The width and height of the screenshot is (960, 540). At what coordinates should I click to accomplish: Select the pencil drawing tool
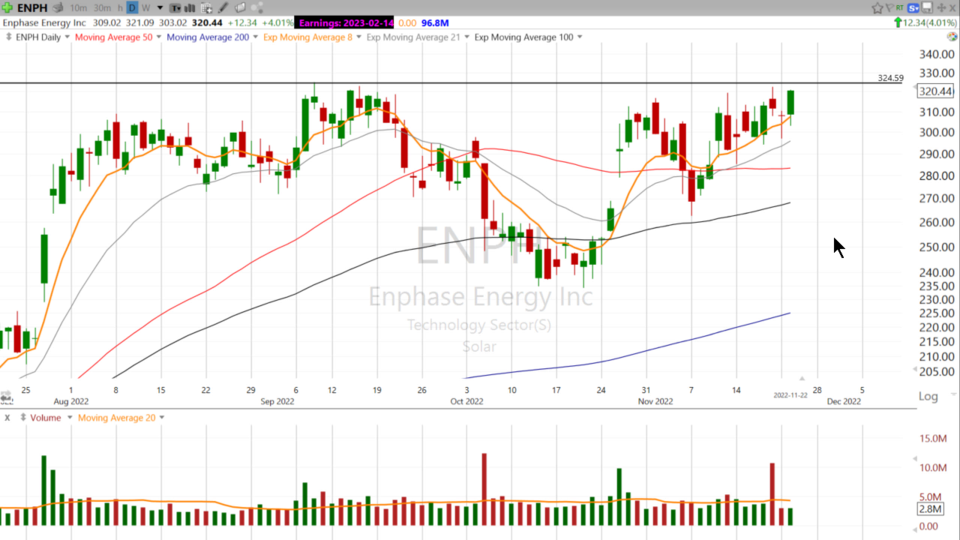[223, 7]
